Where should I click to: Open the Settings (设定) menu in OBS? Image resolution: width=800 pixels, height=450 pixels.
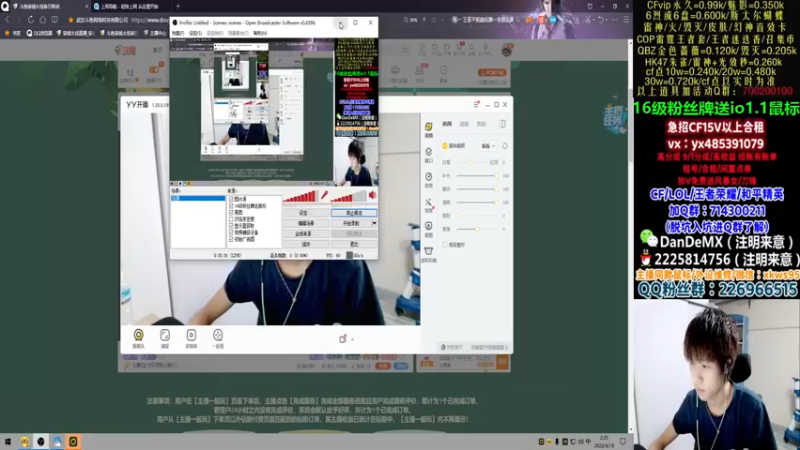[195, 33]
